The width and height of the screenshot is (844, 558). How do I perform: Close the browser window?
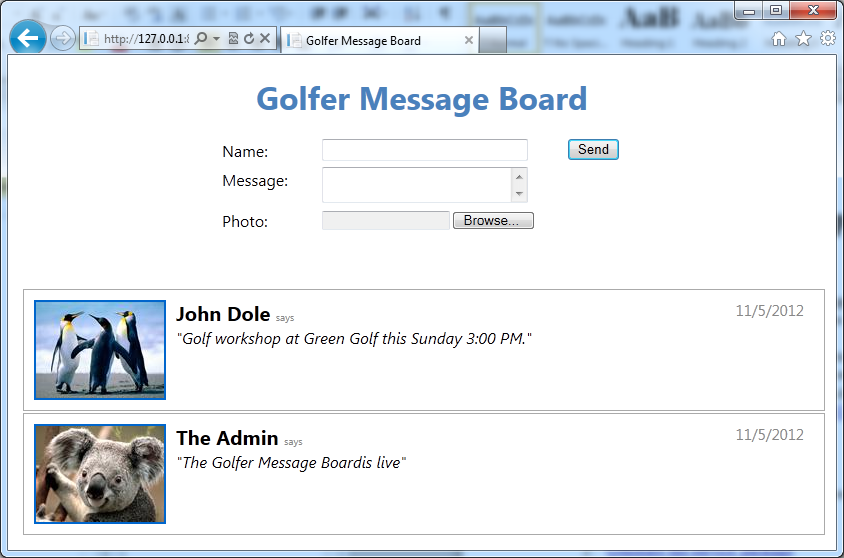[813, 10]
